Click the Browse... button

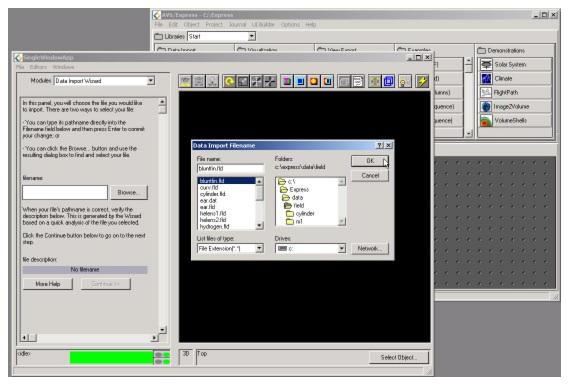[x=129, y=192]
